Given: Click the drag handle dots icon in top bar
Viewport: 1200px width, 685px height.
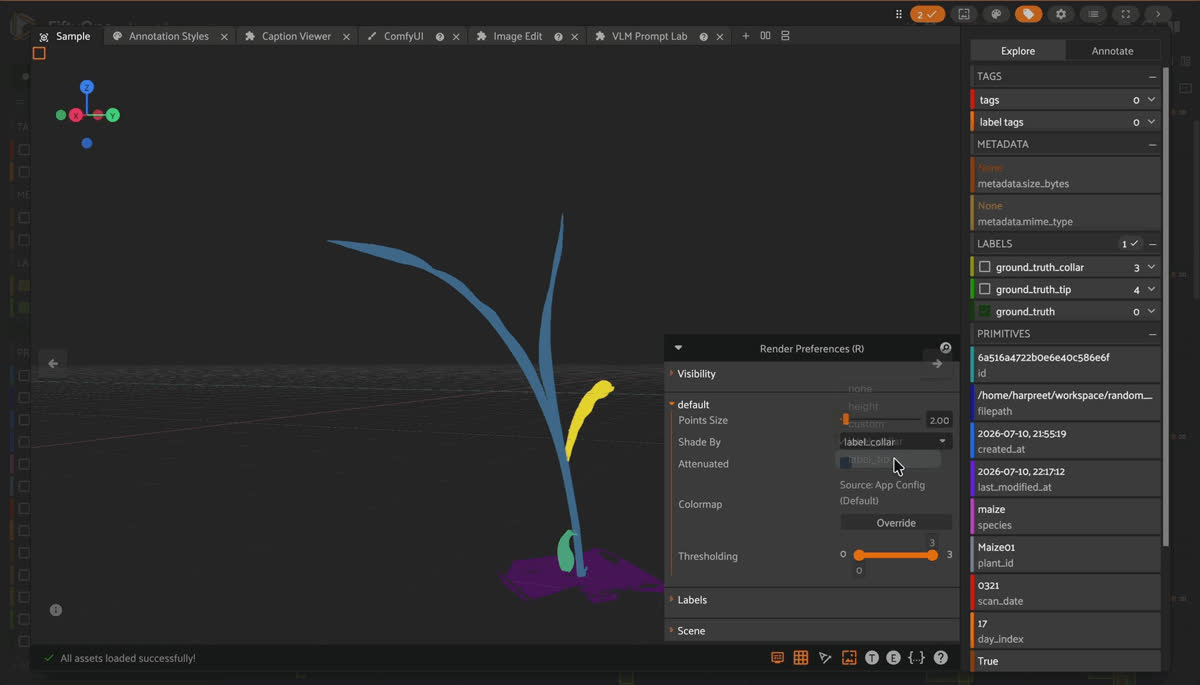Looking at the screenshot, I should coord(899,14).
